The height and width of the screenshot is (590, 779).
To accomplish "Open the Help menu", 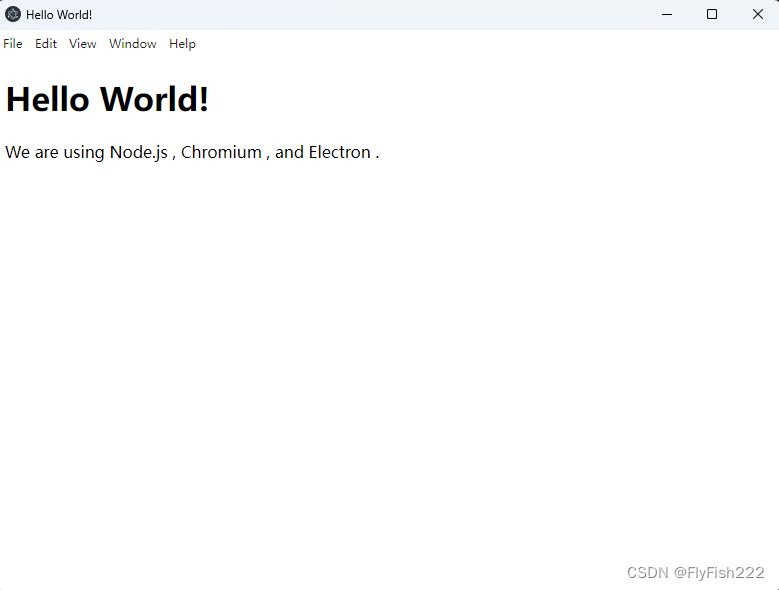I will [x=182, y=44].
